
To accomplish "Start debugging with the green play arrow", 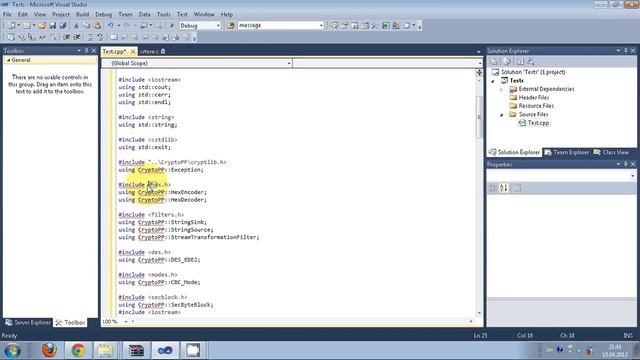I will (x=172, y=25).
